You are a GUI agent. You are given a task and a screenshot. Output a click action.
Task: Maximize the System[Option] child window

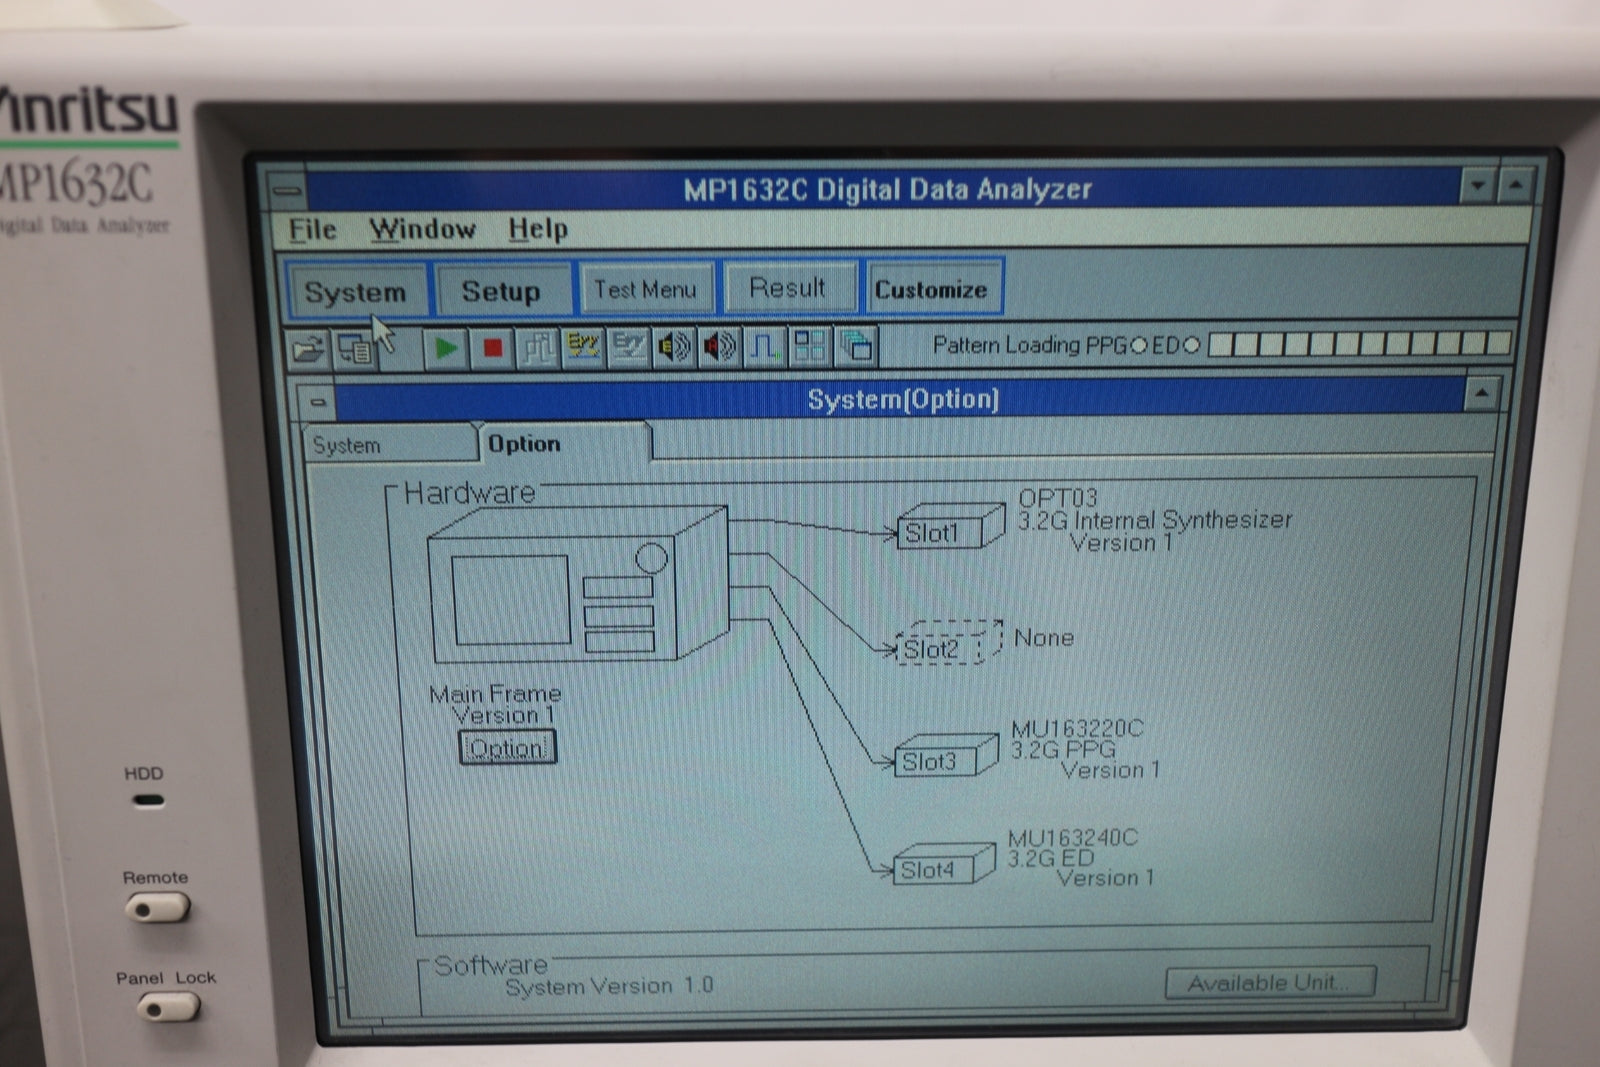[x=1481, y=394]
